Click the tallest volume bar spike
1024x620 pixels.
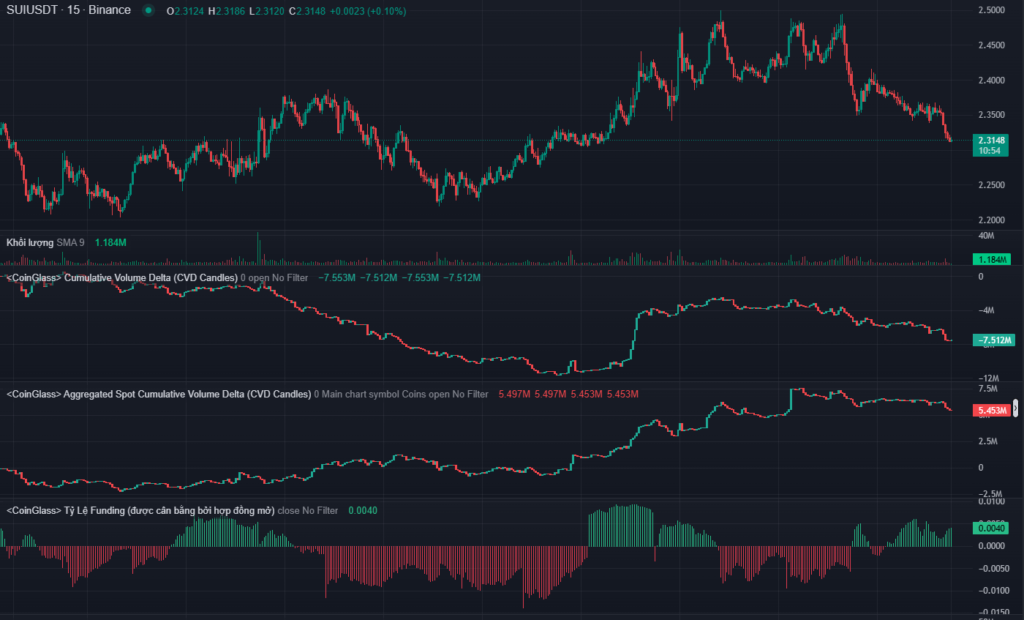tap(258, 247)
